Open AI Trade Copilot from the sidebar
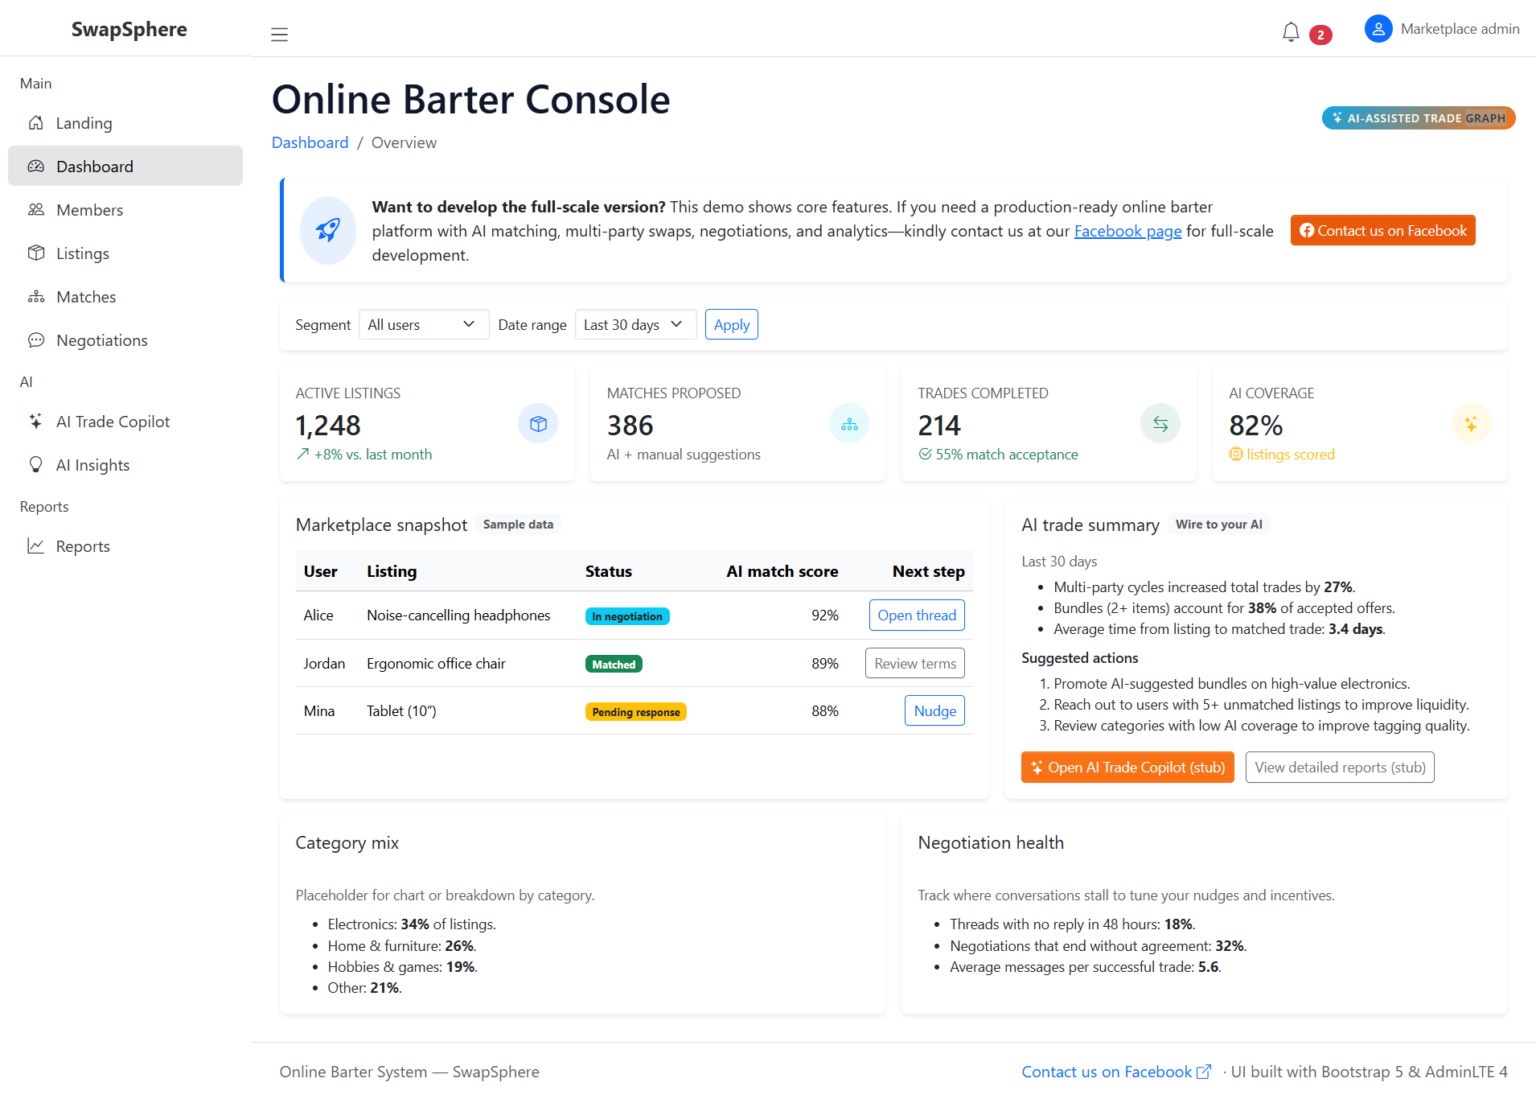This screenshot has width=1536, height=1099. (112, 421)
